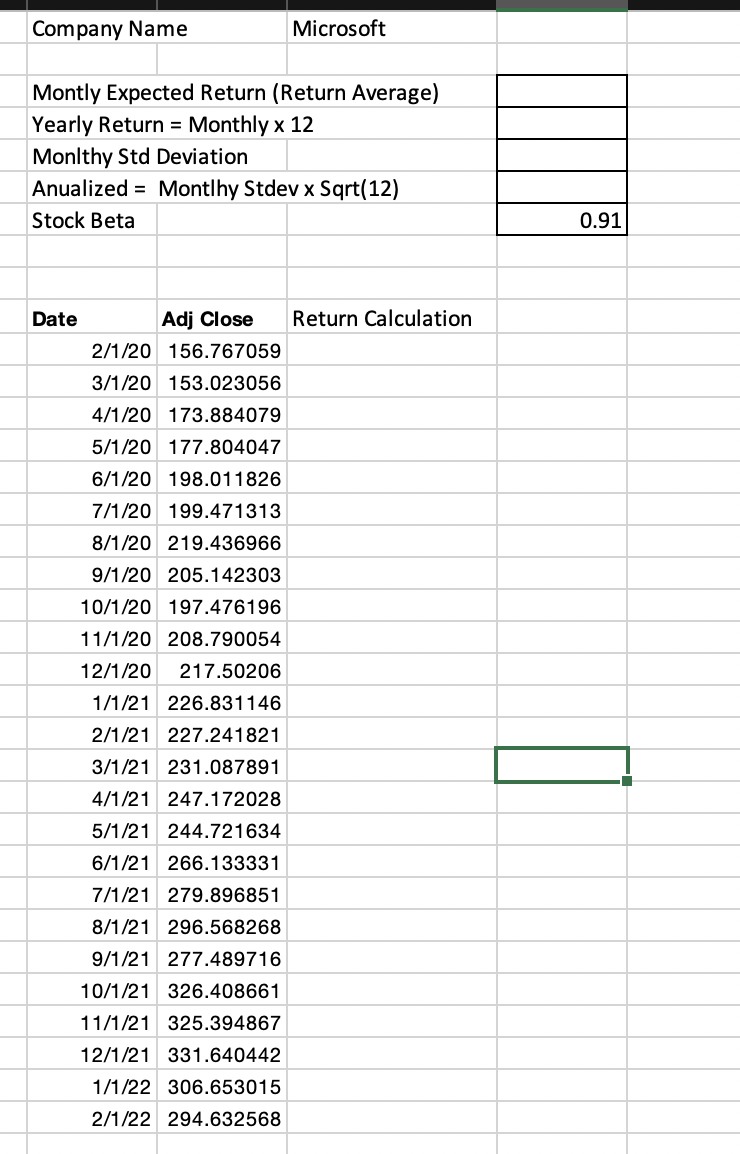Select price cell 231.087891
This screenshot has height=1154, width=740.
(222, 767)
